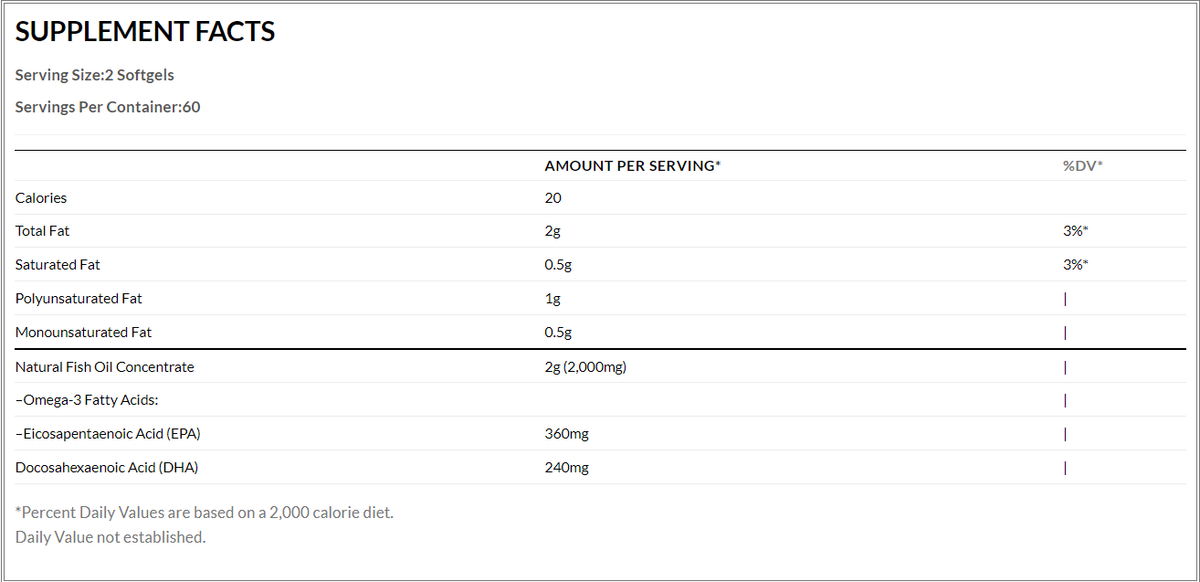Click the AMOUNT PER SERVING column header

click(633, 165)
